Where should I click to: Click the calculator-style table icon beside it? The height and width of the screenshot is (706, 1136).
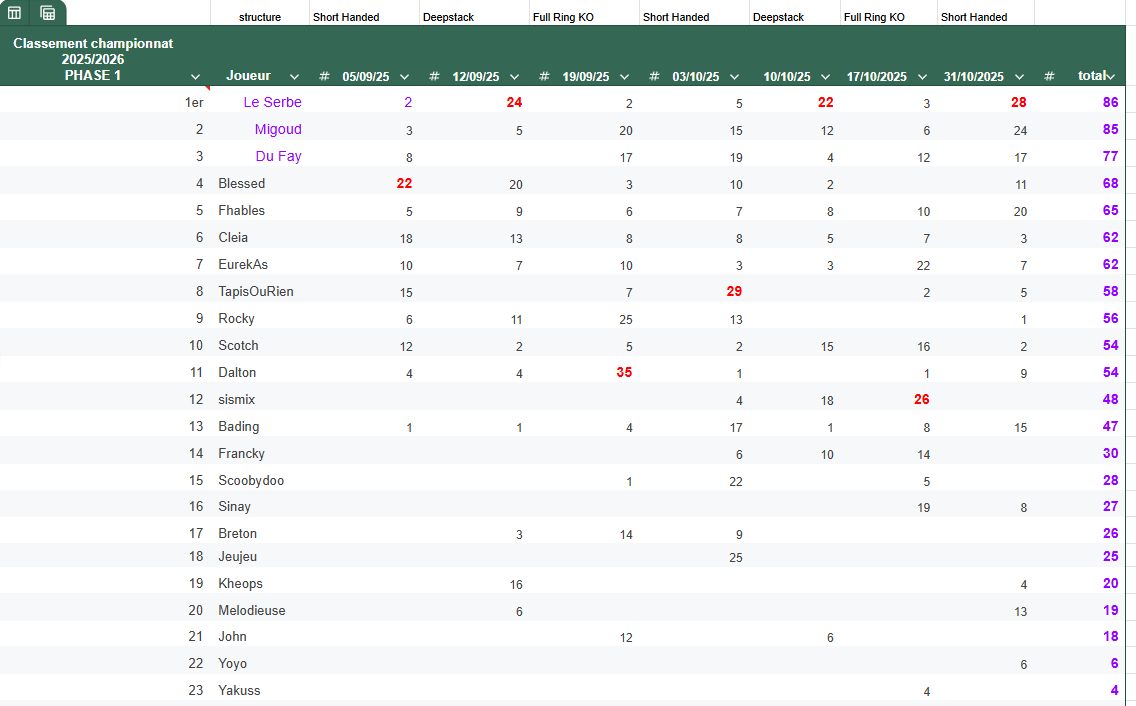tap(47, 13)
